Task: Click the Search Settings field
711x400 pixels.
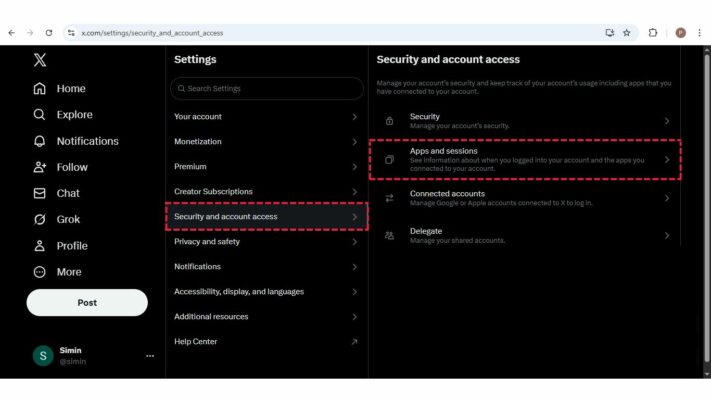Action: 267,88
